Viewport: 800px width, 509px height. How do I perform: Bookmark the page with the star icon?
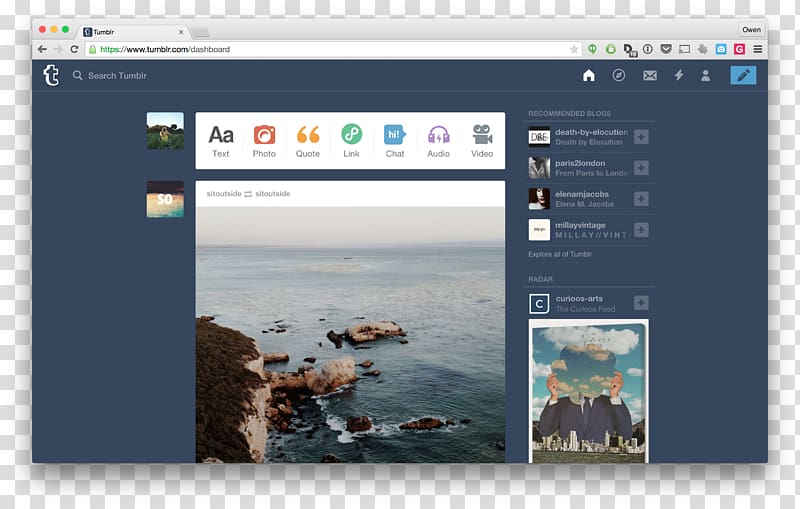pos(574,49)
